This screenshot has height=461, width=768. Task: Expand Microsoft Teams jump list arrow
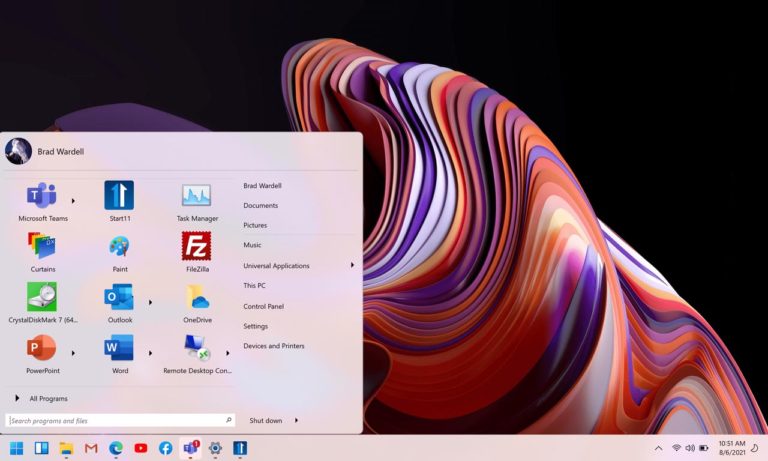[x=73, y=201]
